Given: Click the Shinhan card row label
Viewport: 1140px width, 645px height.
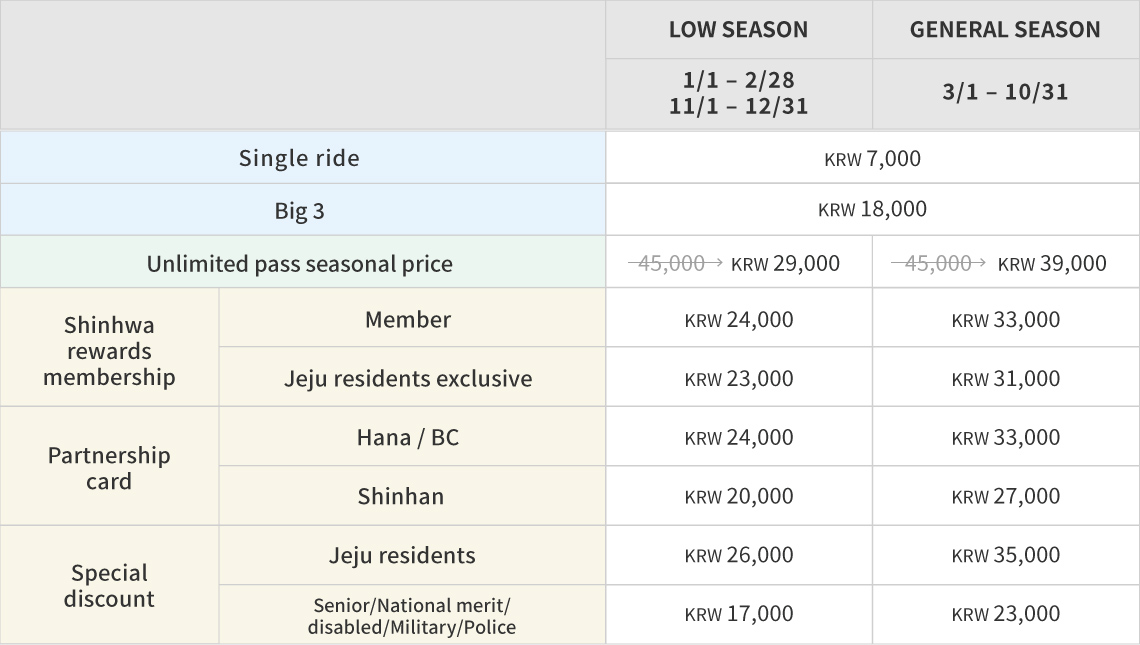Looking at the screenshot, I should [x=401, y=496].
